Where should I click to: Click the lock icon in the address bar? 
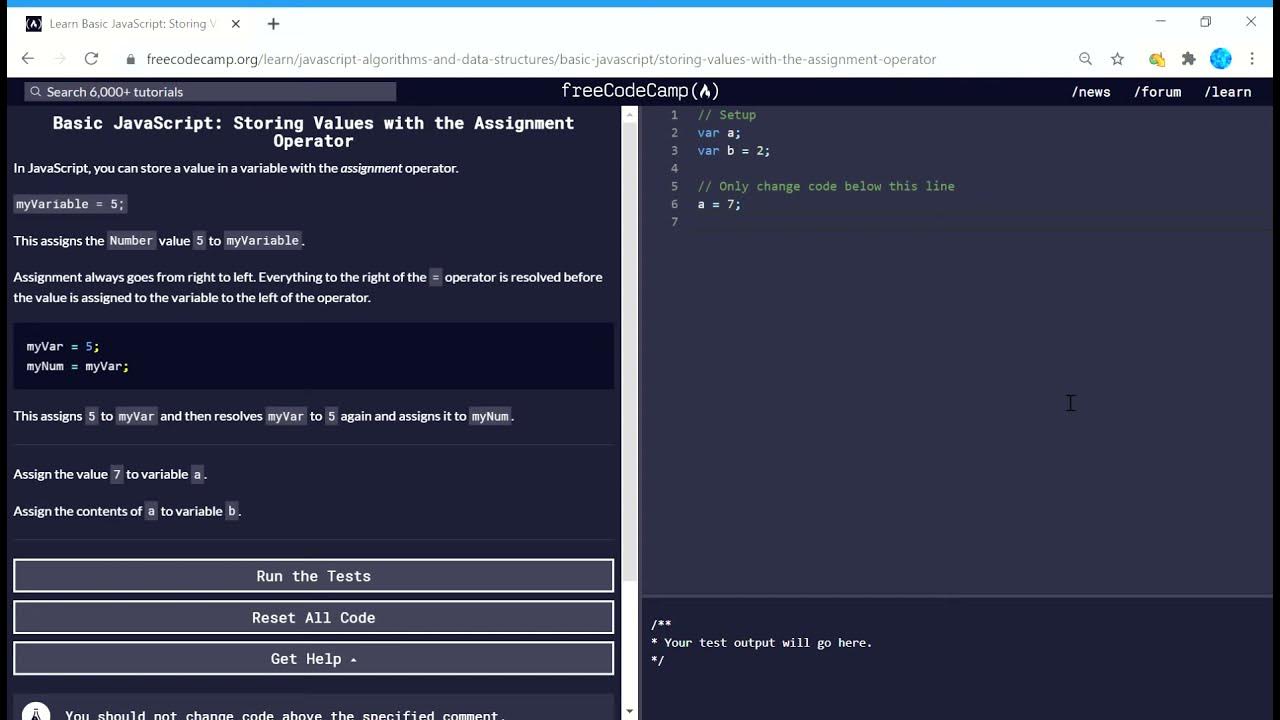point(130,59)
